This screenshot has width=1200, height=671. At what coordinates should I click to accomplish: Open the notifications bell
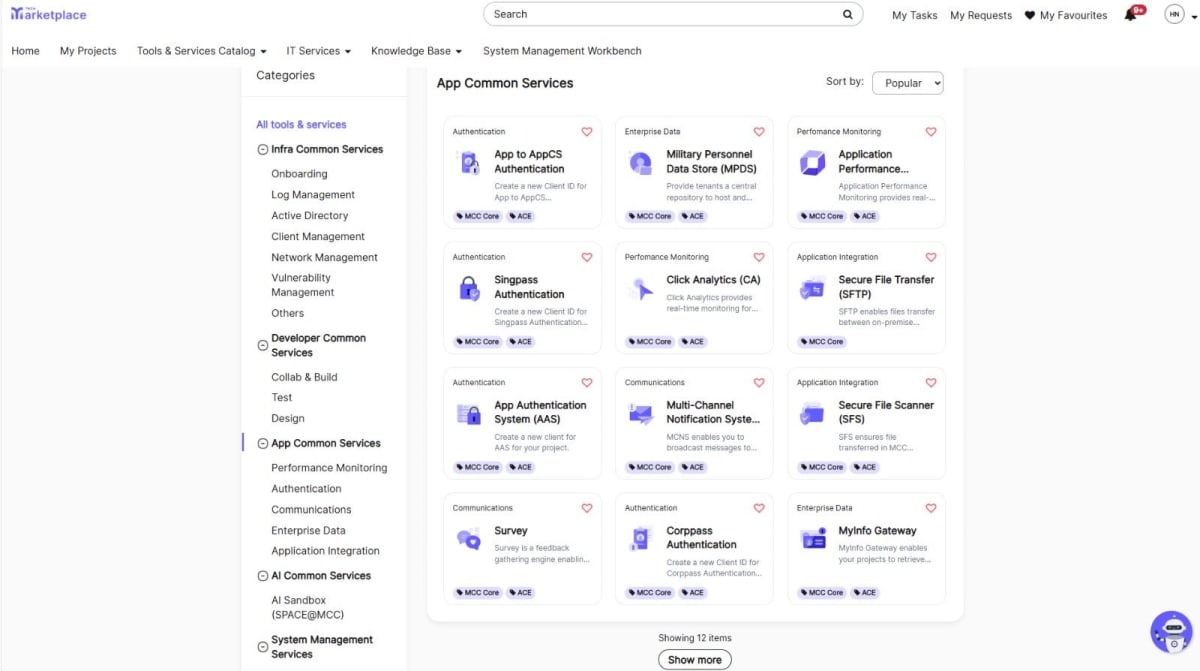(1131, 14)
